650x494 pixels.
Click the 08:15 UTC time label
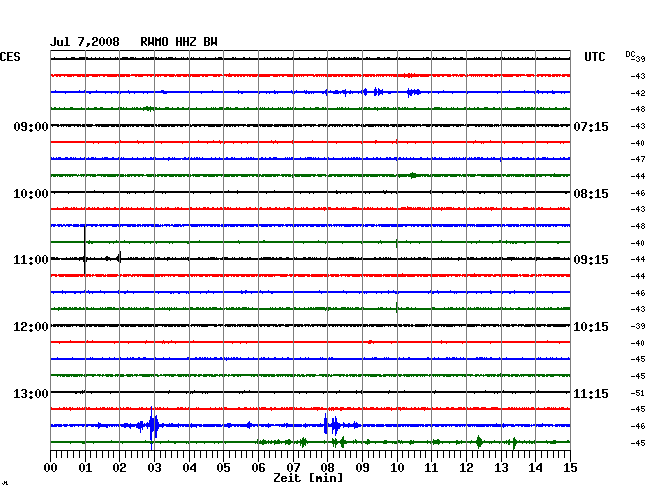coord(591,194)
